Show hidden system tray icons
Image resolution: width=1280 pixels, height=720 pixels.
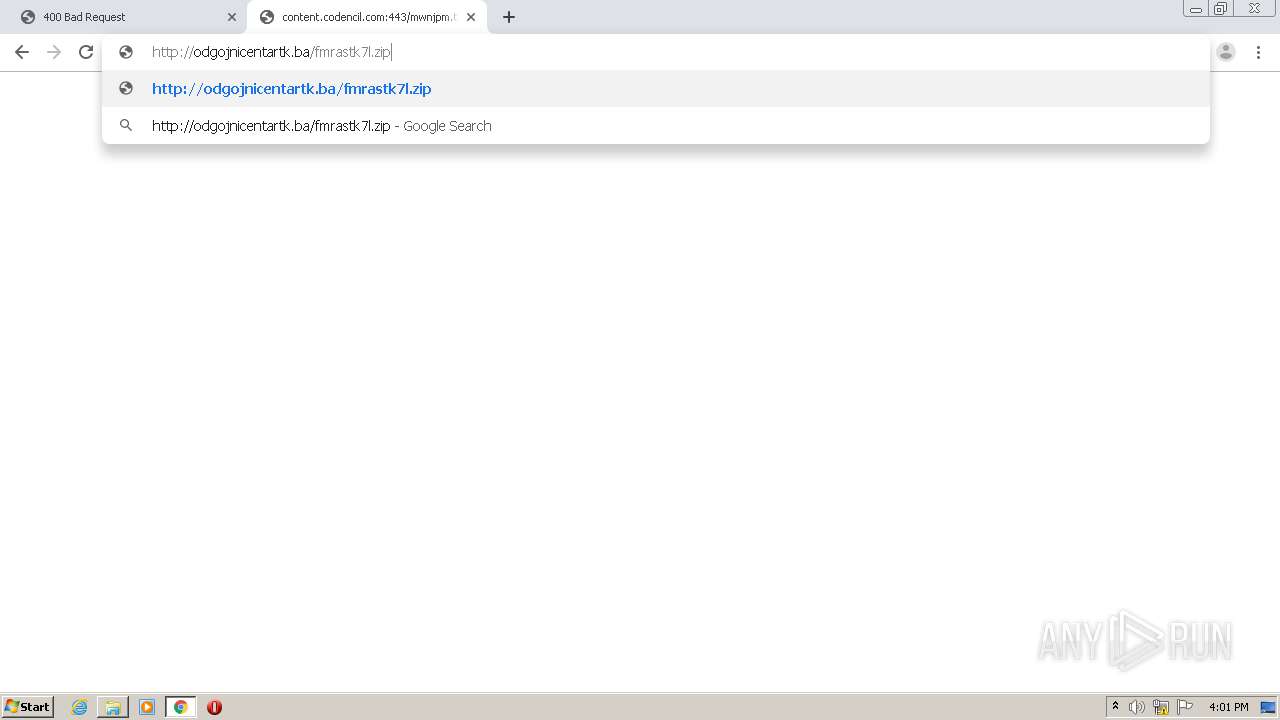pyautogui.click(x=1115, y=706)
